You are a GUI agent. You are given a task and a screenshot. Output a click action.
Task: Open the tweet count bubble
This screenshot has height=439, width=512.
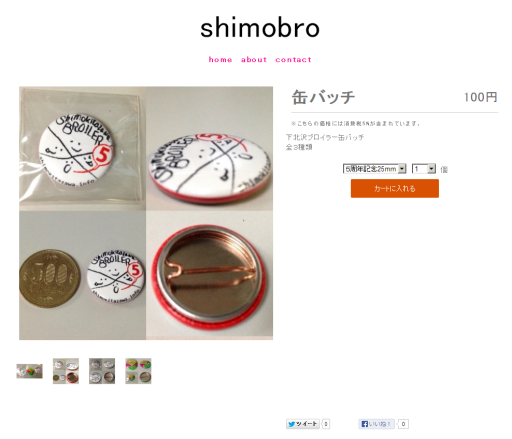[326, 424]
